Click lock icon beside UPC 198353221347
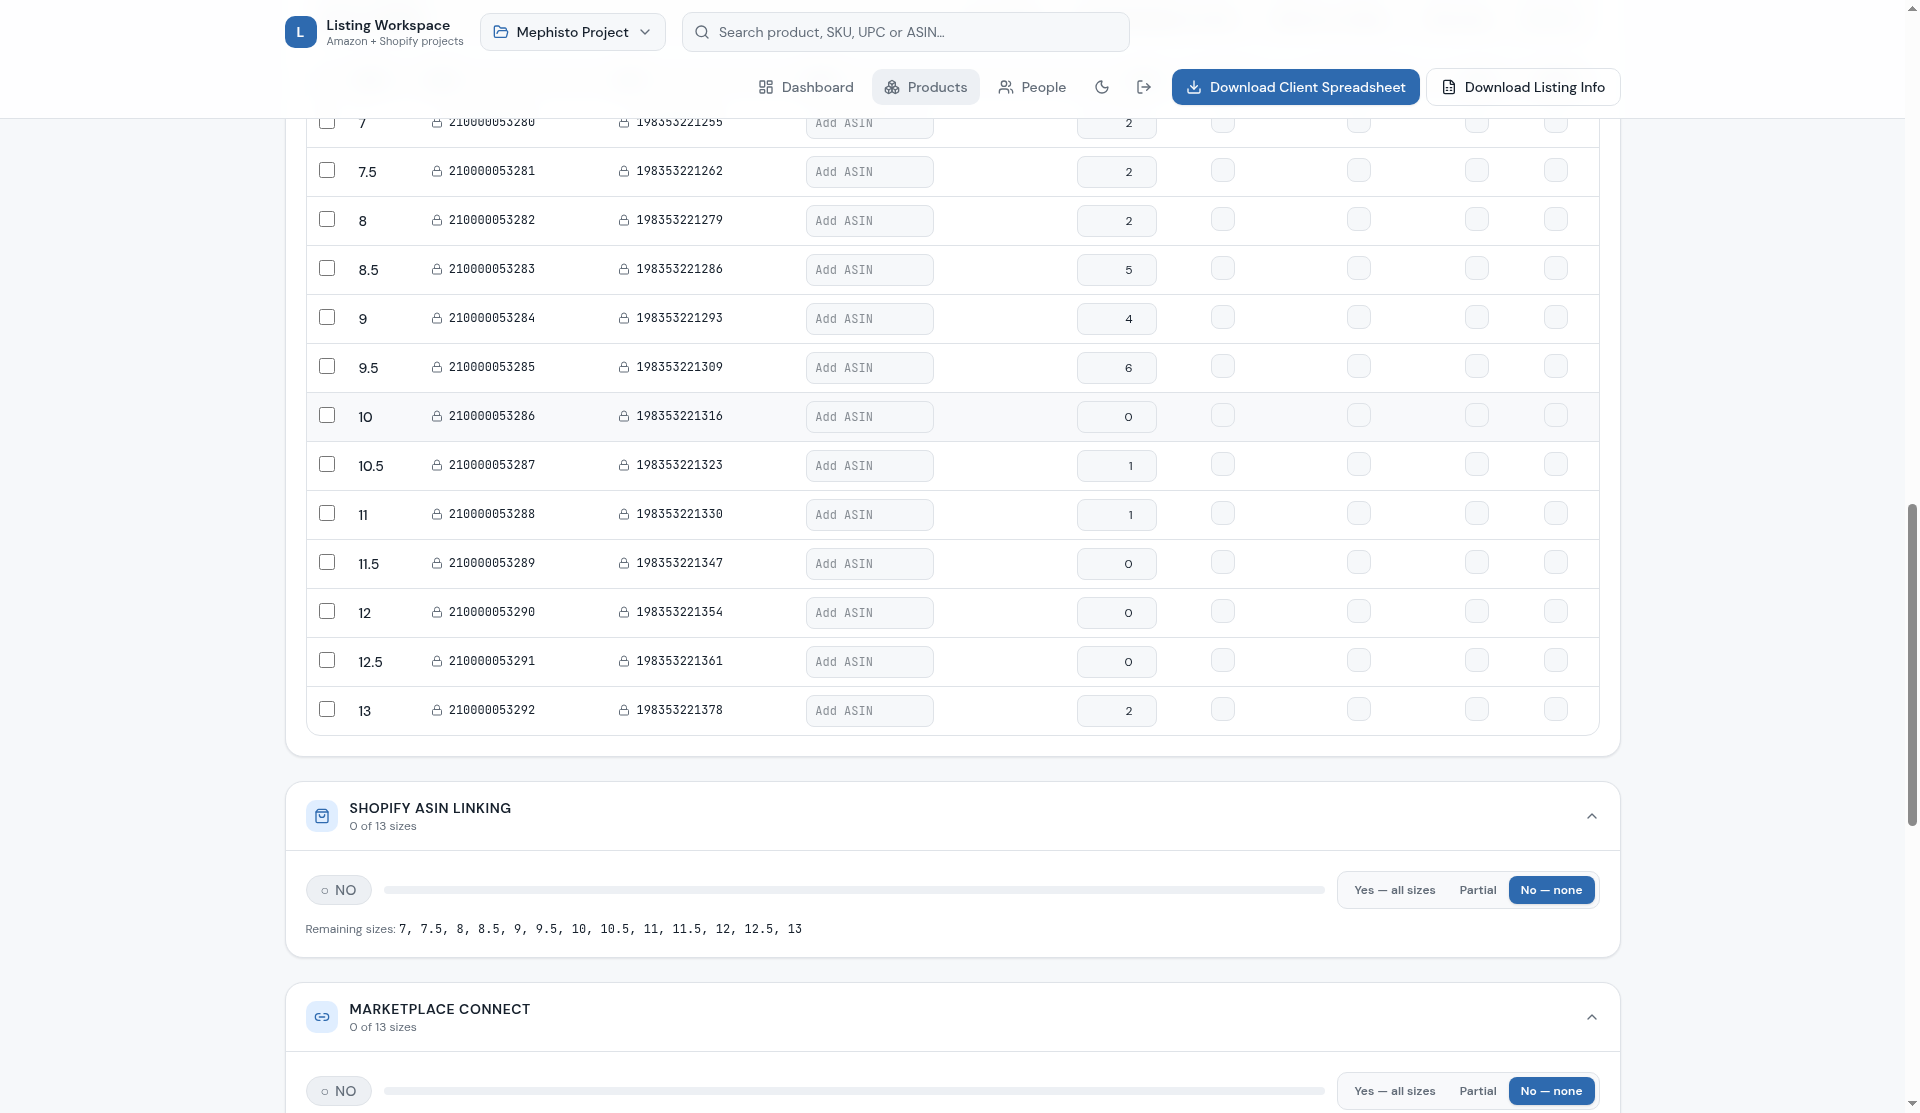The image size is (1920, 1113). click(x=624, y=563)
